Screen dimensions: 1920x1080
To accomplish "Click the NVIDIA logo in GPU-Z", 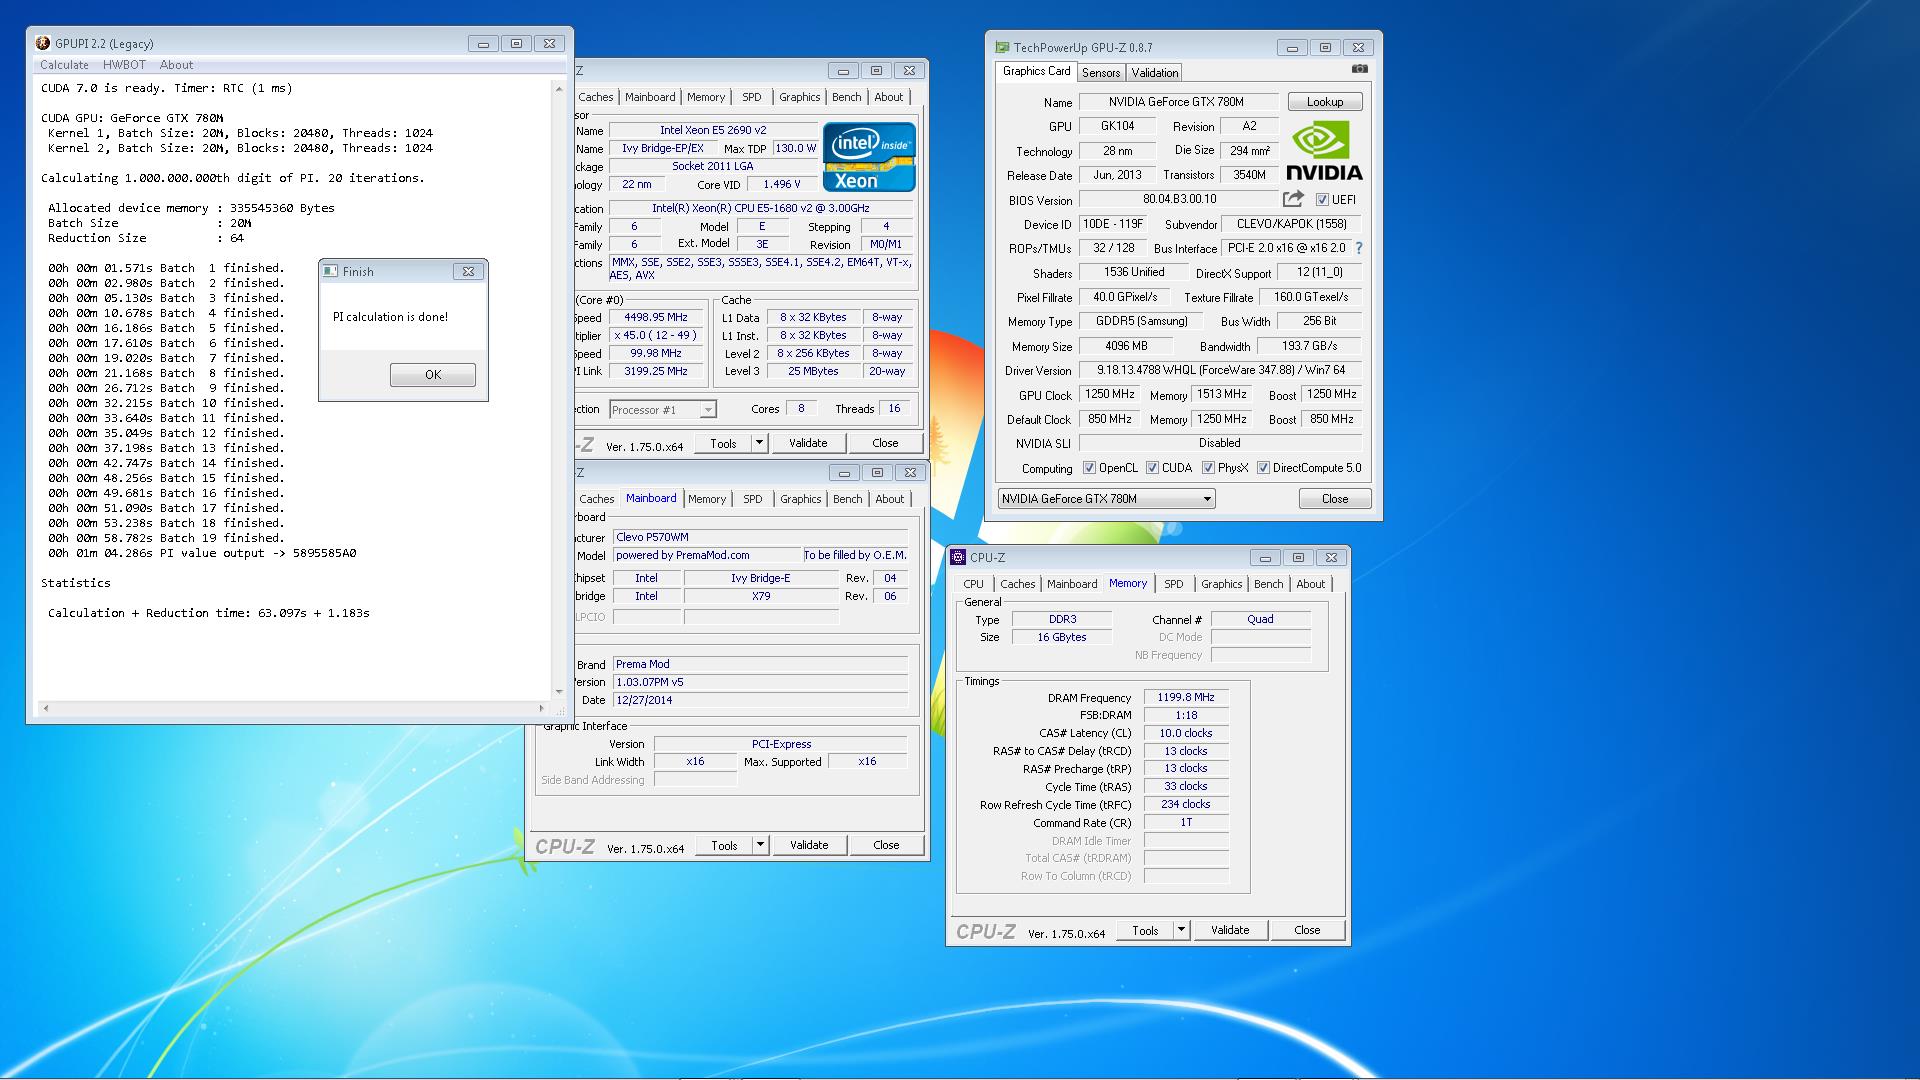I will point(1324,151).
